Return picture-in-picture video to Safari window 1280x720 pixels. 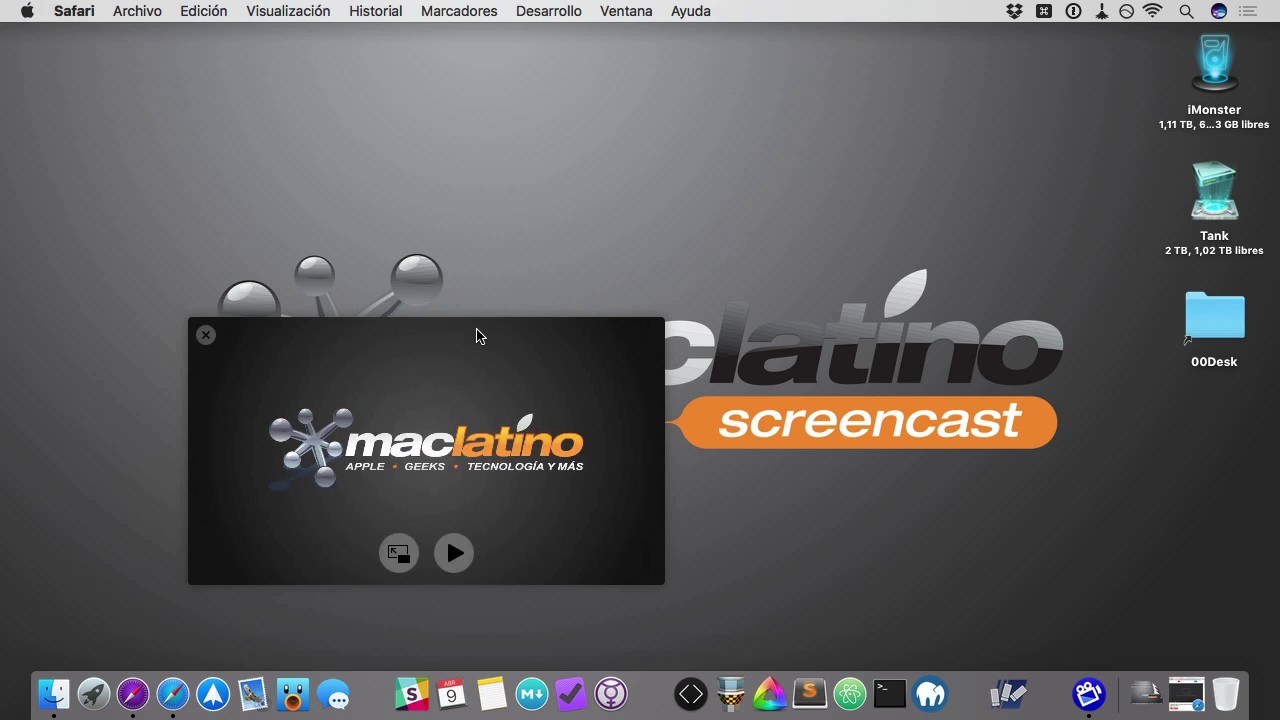pos(398,553)
